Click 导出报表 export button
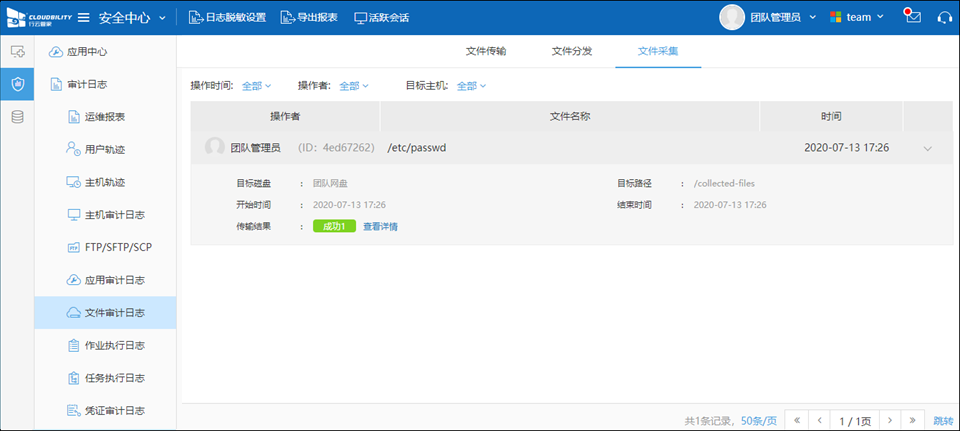Image resolution: width=960 pixels, height=431 pixels. coord(309,17)
